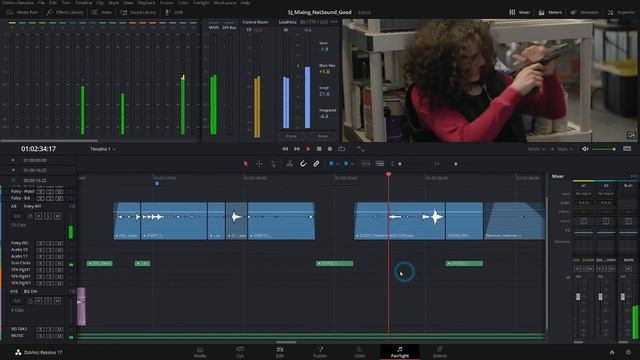
Task: Open the MAIN monitoring source dropdown
Action: [536, 149]
